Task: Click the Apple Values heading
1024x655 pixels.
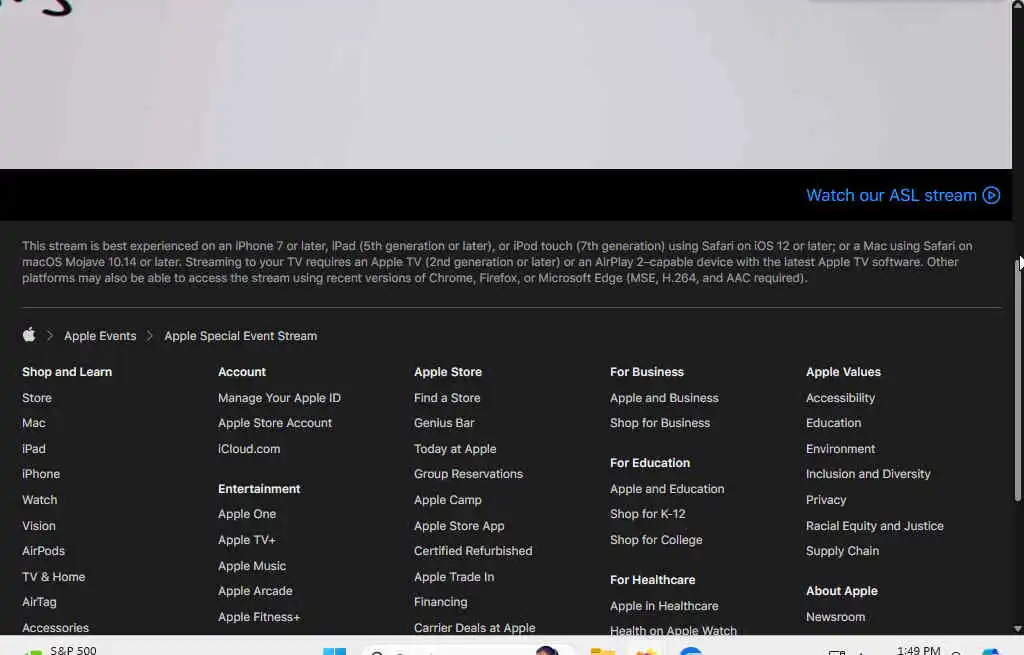Action: [x=843, y=372]
